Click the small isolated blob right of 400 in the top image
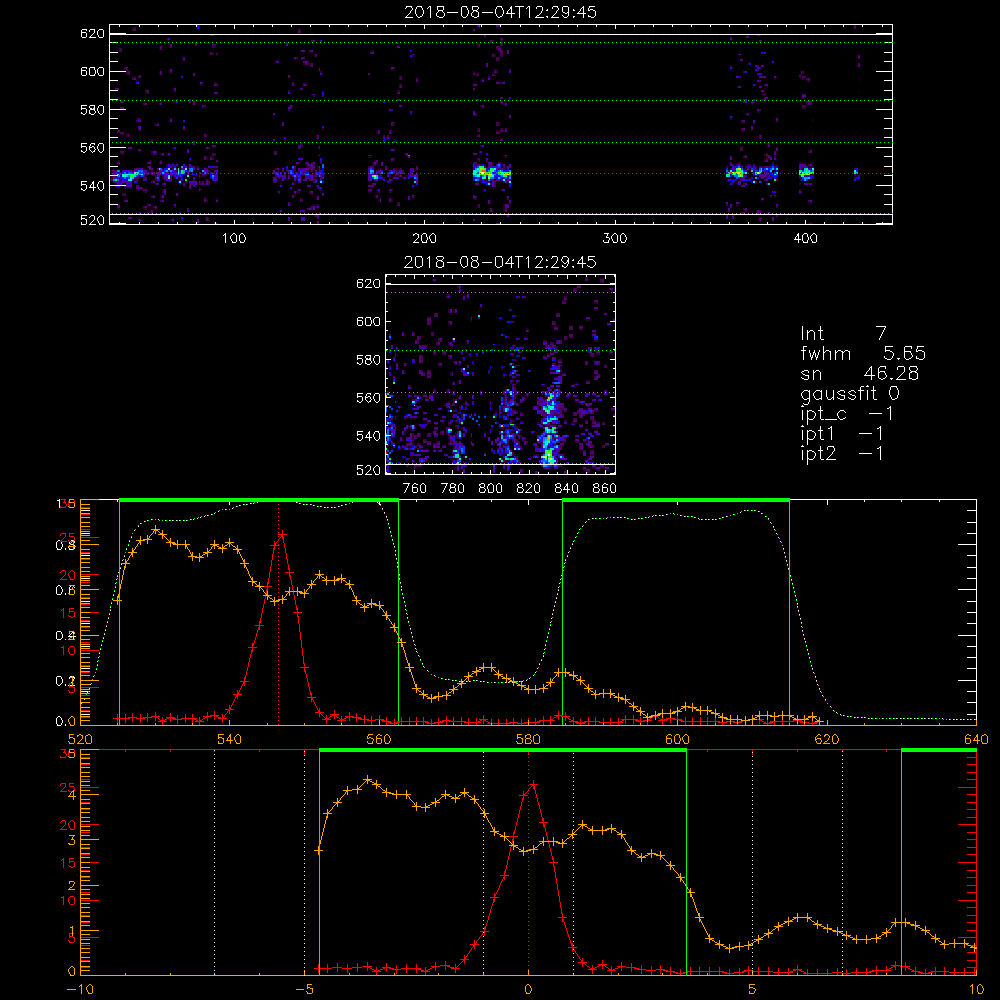Image resolution: width=1000 pixels, height=1000 pixels. pos(857,173)
